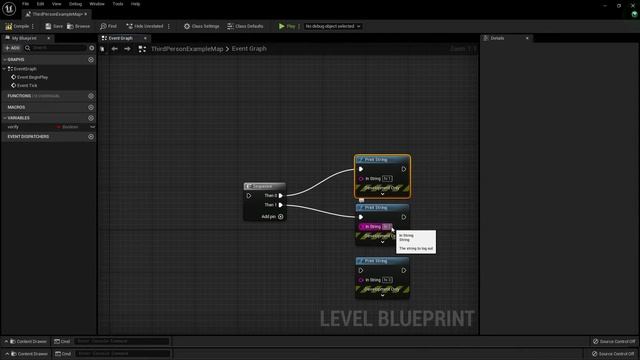Open the Compile options three-dot menu
The width and height of the screenshot is (640, 360).
click(x=33, y=26)
